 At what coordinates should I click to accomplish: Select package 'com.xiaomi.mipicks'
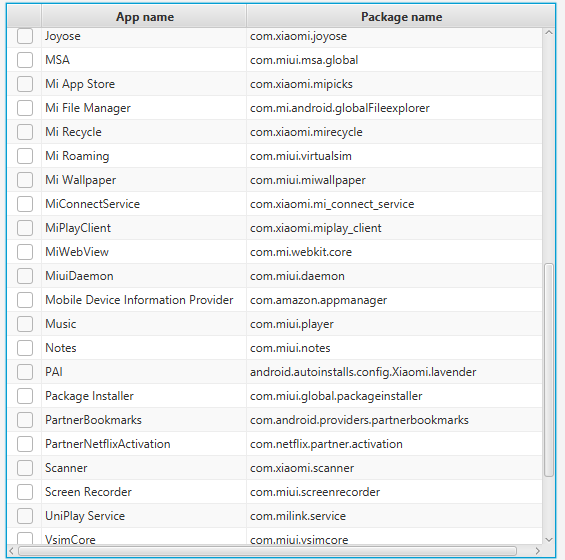click(301, 84)
